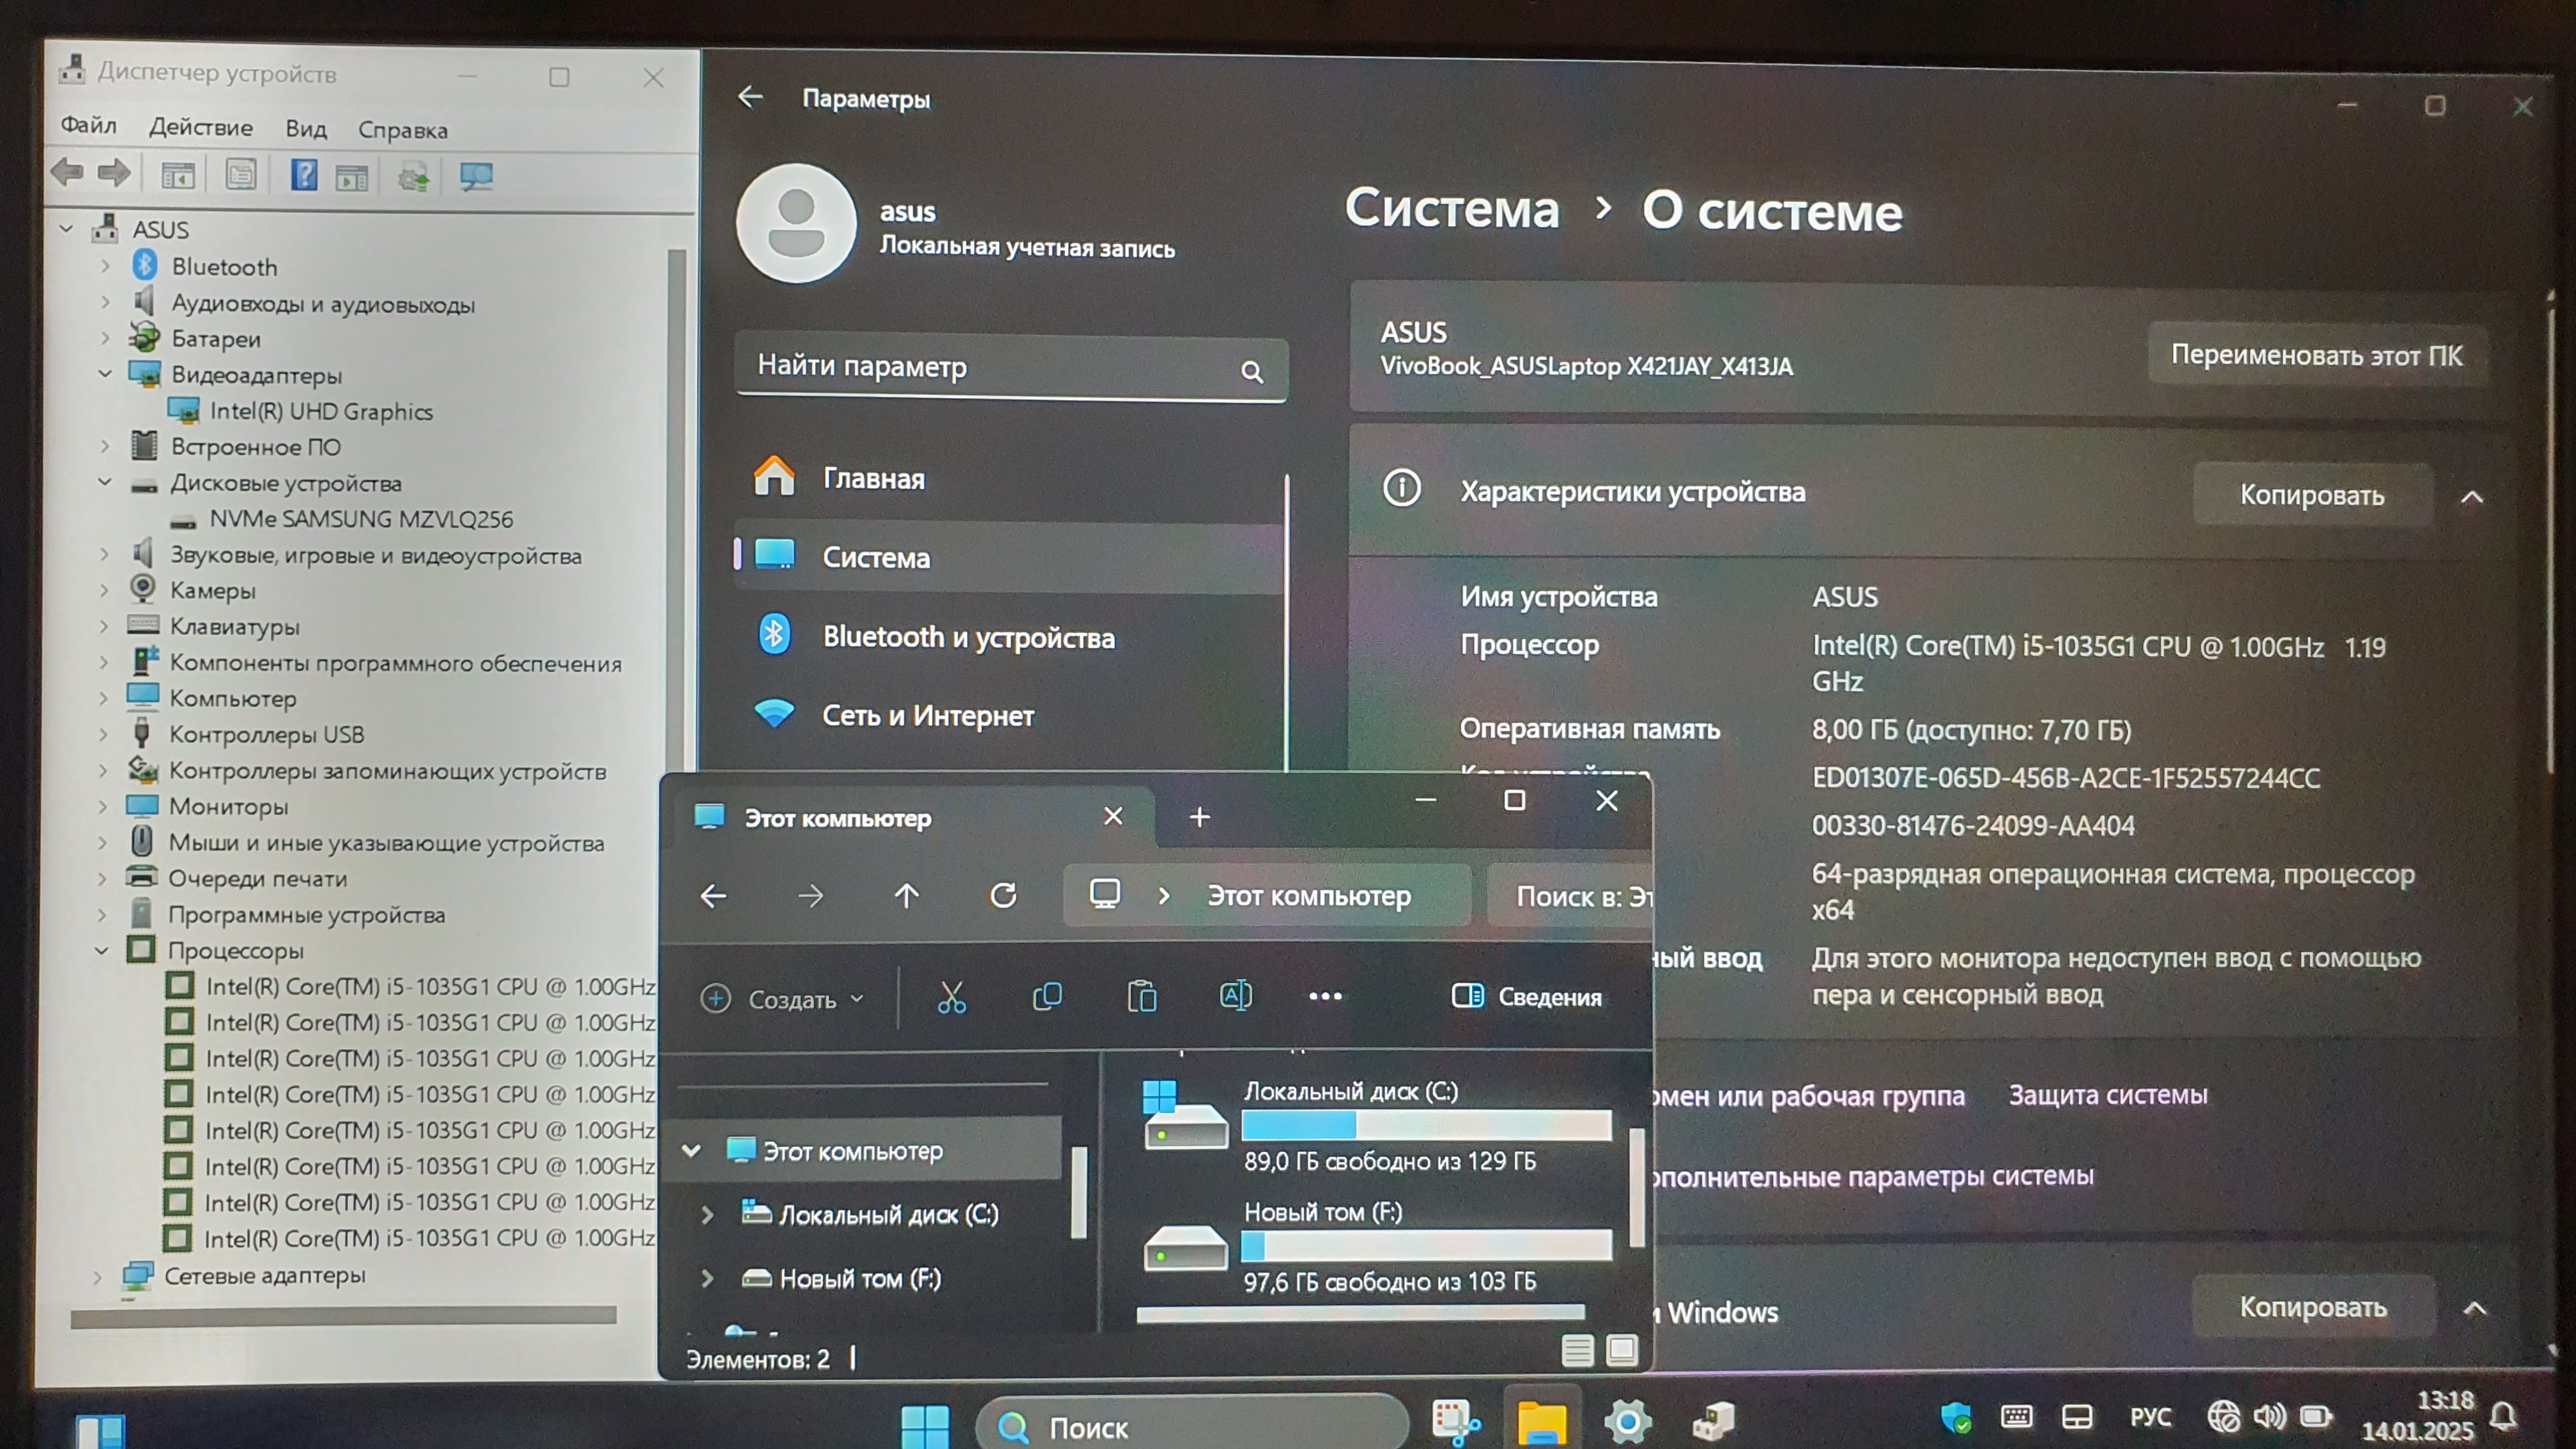Expand the Bluetooth node in device tree
The image size is (2576, 1449).
point(105,267)
